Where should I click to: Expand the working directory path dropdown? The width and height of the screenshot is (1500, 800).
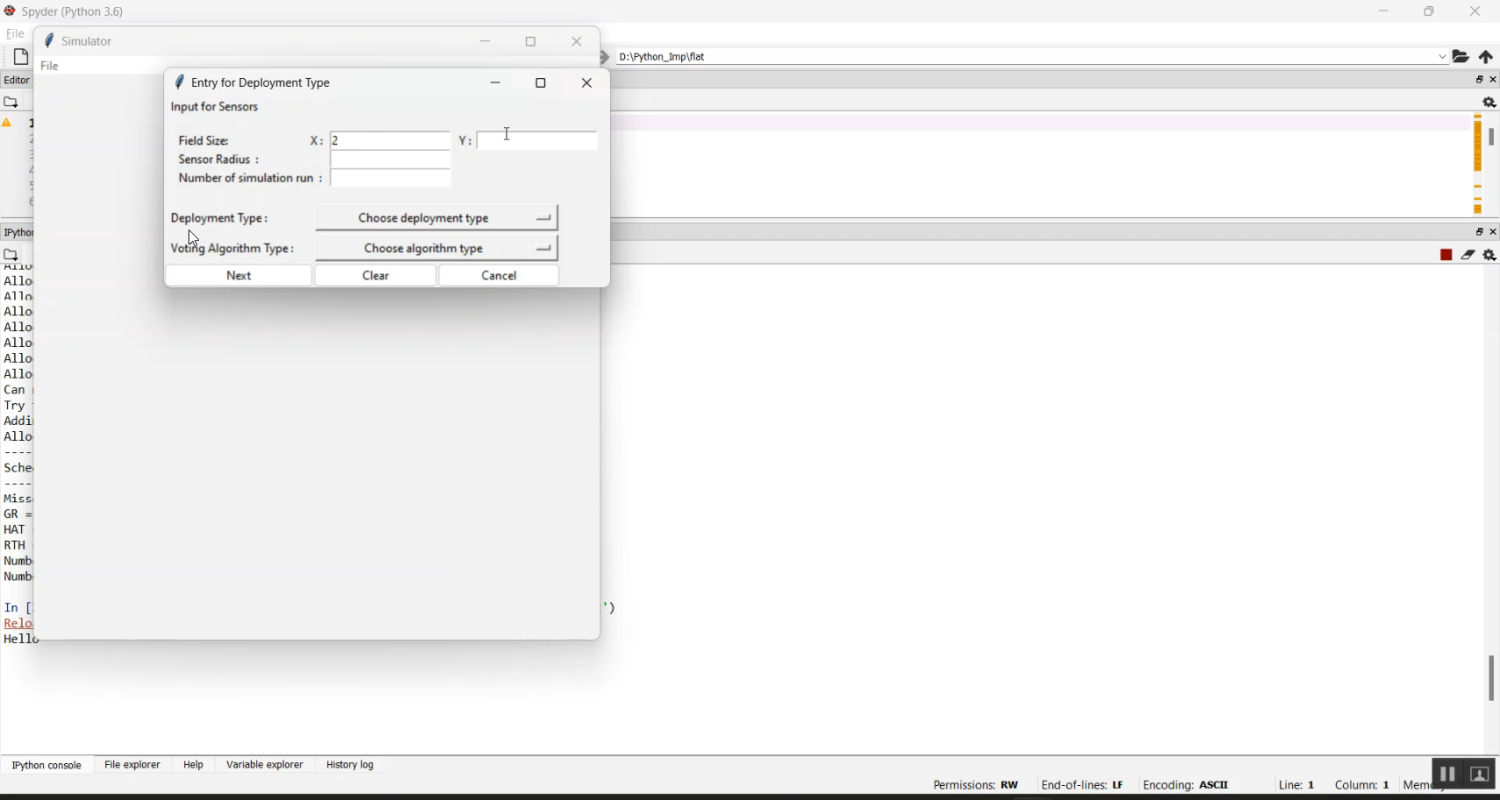1442,57
